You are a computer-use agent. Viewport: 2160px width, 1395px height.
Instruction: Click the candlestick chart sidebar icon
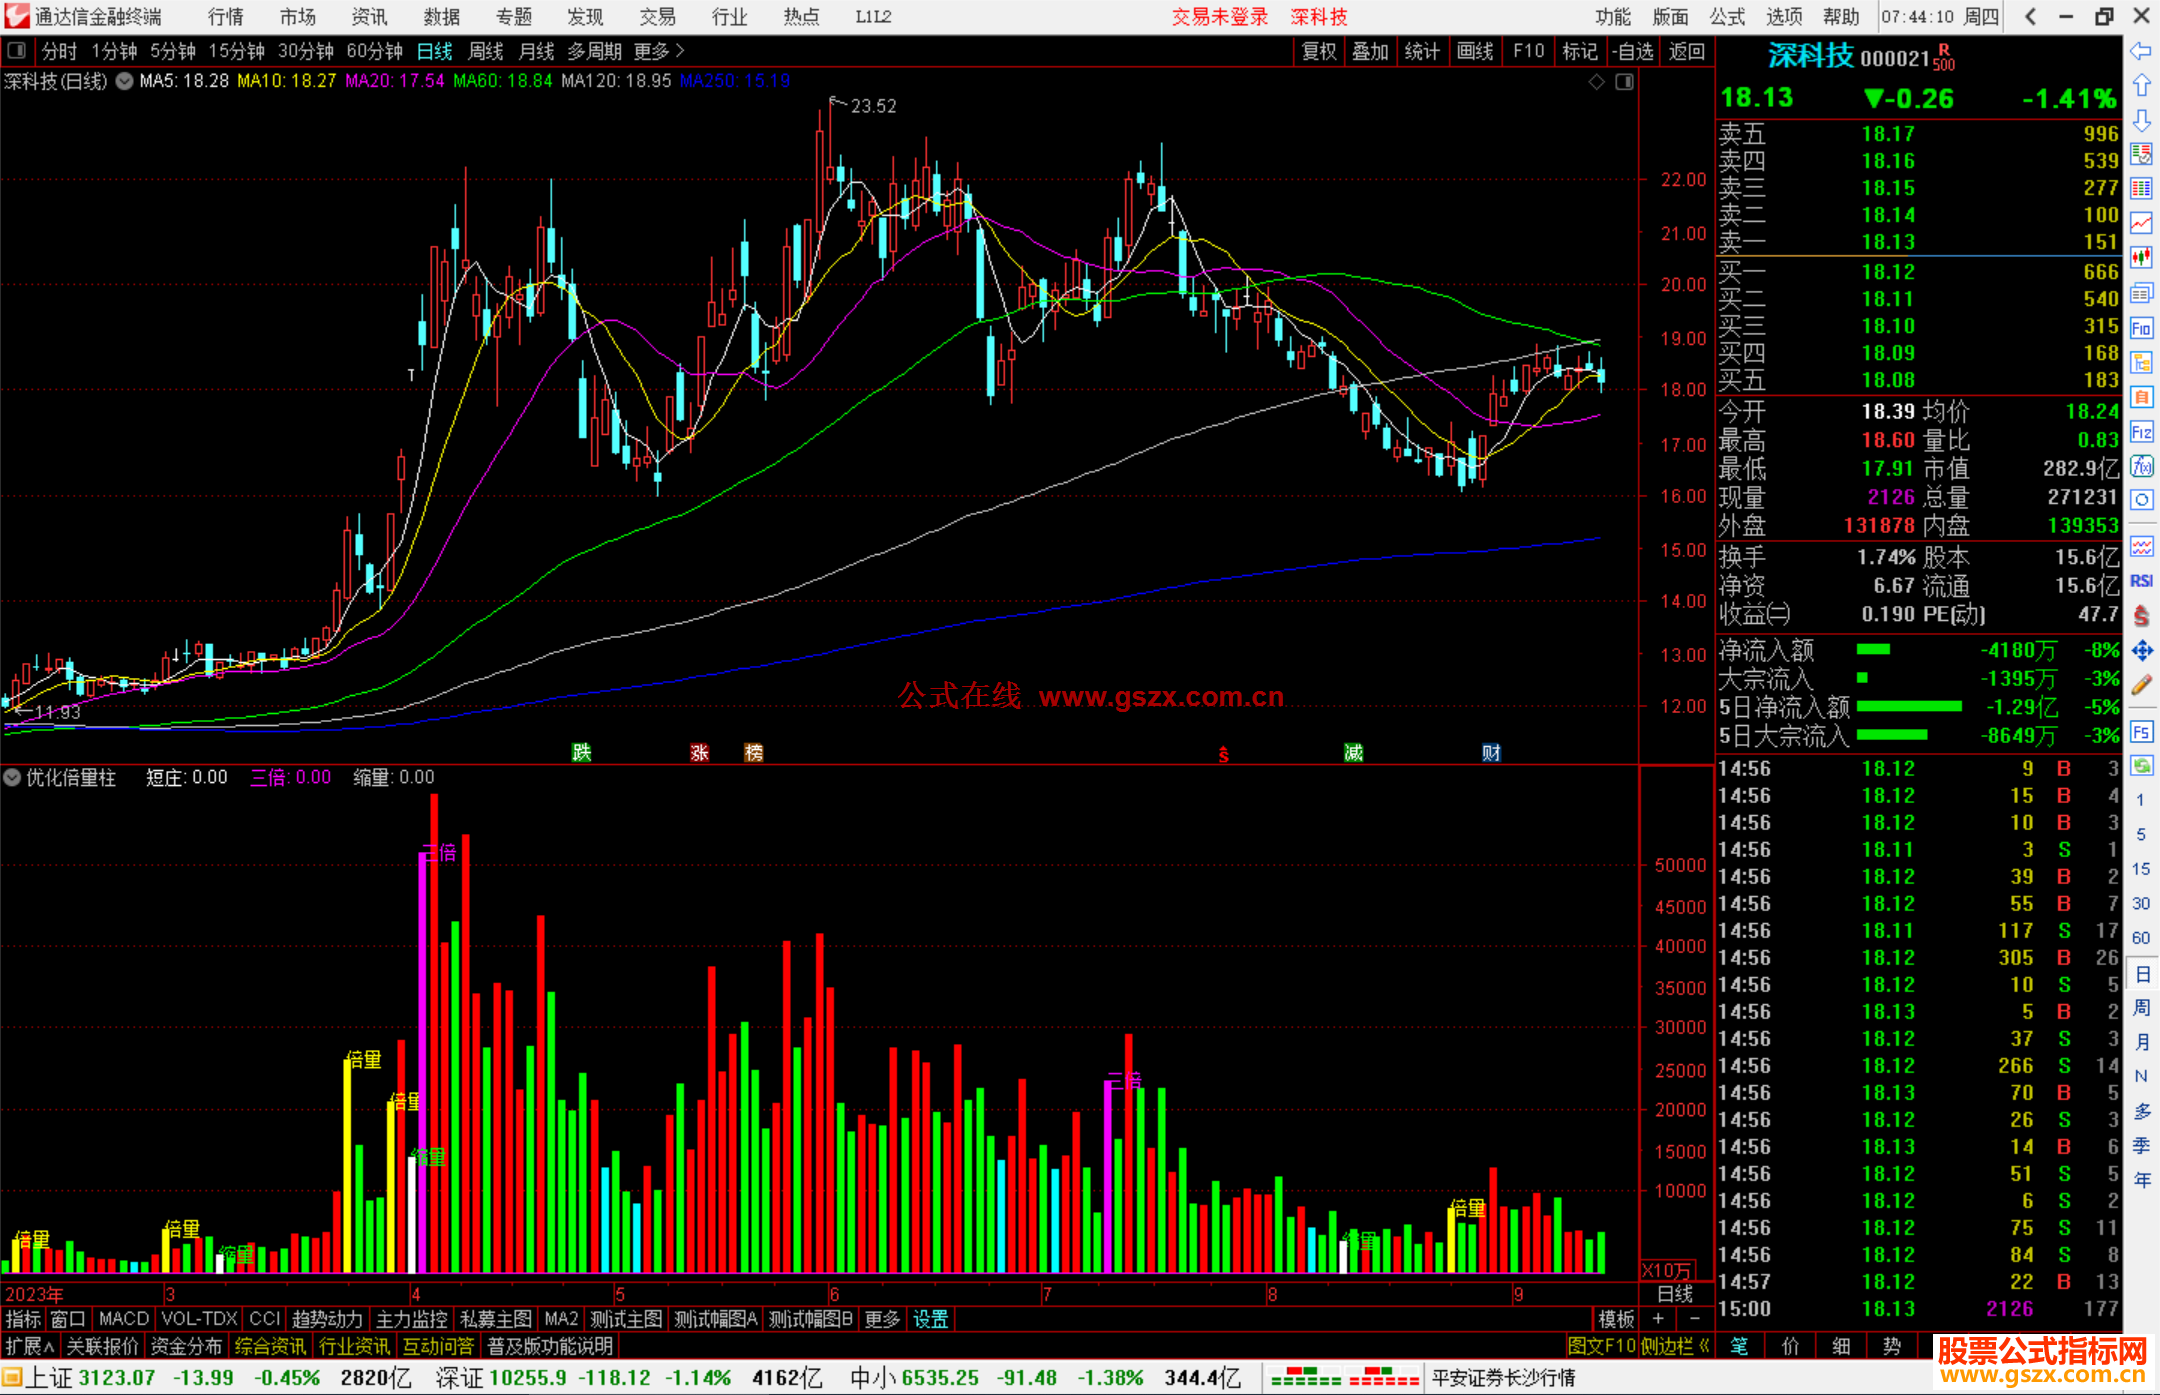2141,258
